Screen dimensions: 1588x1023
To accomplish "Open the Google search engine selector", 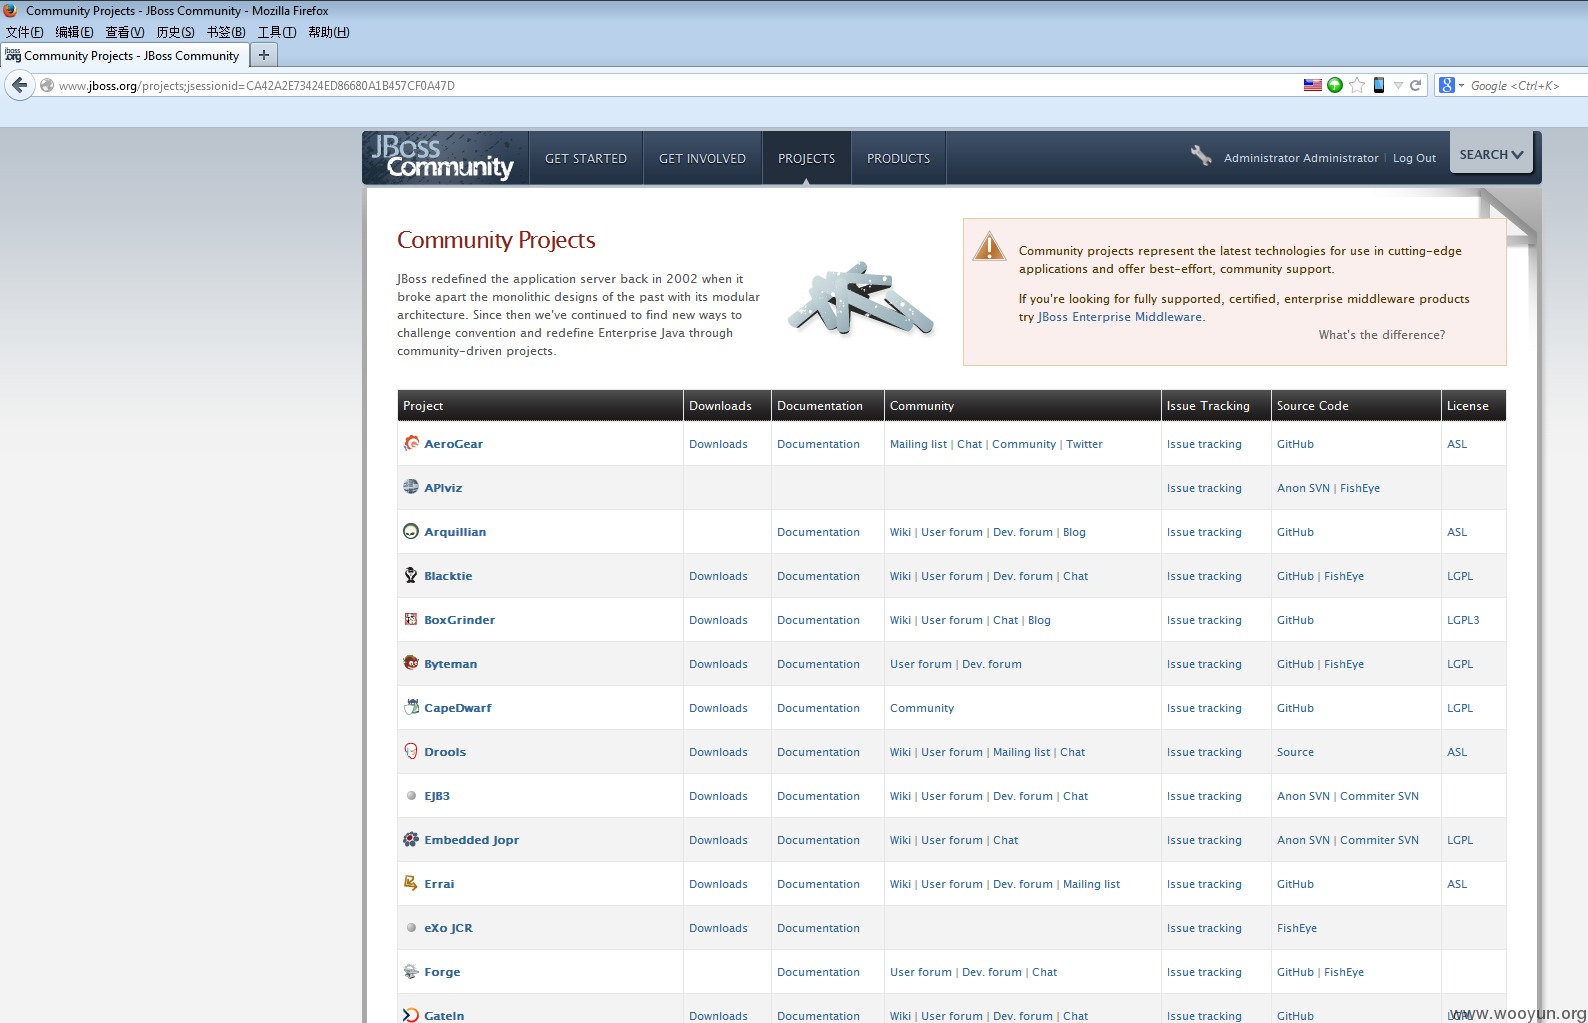I will point(1451,85).
